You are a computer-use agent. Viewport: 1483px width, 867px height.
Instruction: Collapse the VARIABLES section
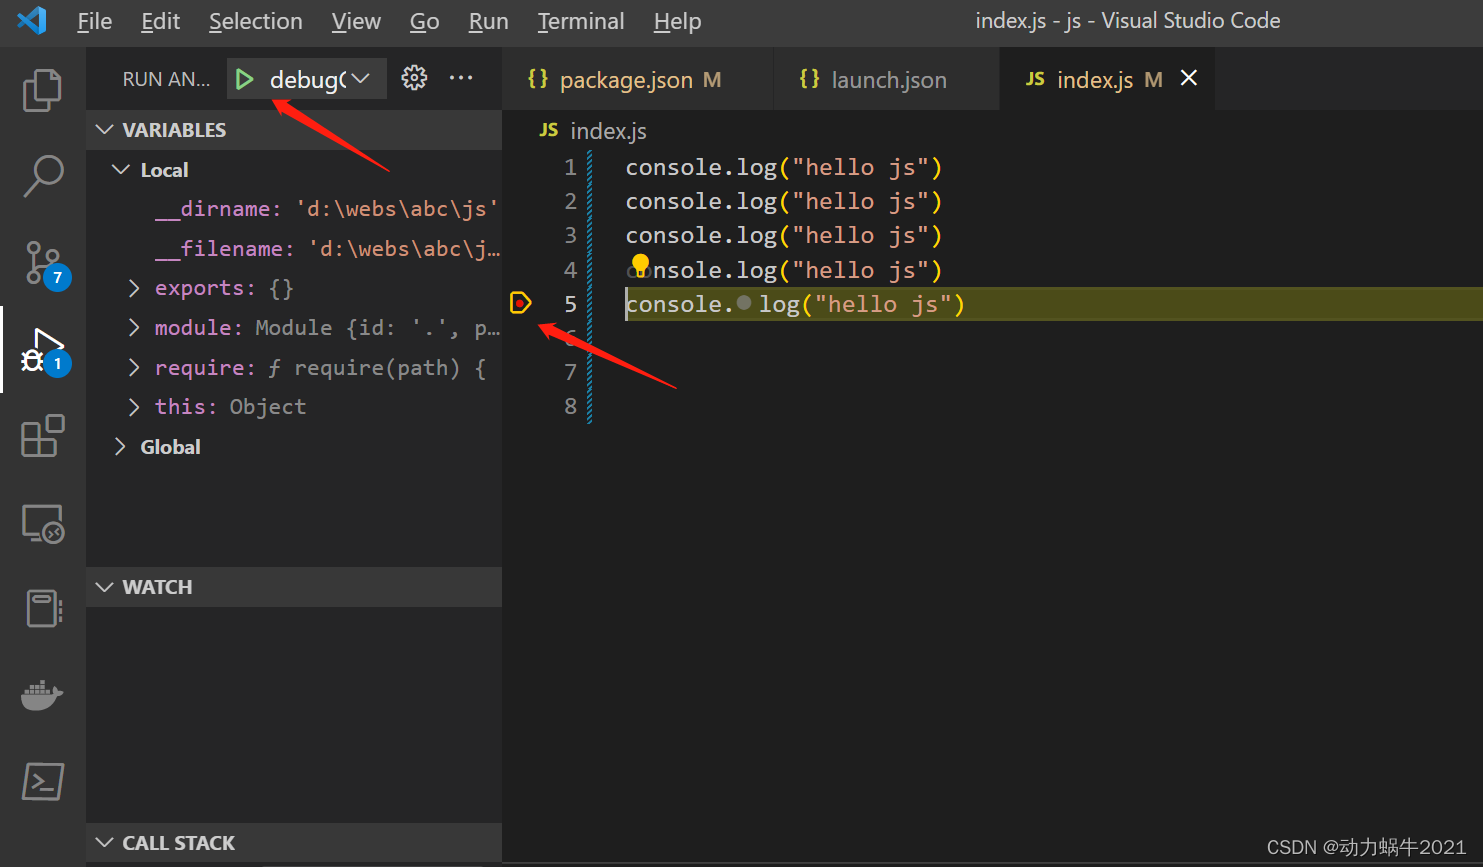point(104,130)
